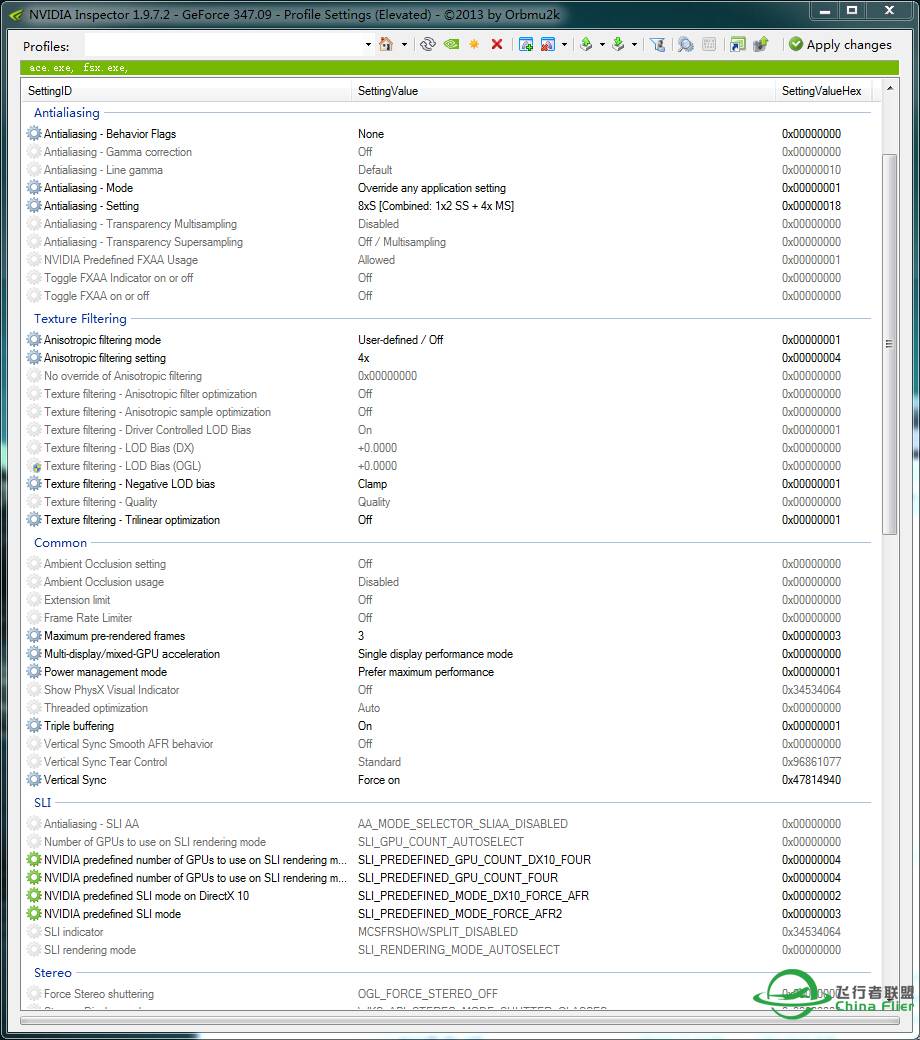The width and height of the screenshot is (920, 1040).
Task: Open the import profiles dropdown arrow
Action: click(x=634, y=45)
